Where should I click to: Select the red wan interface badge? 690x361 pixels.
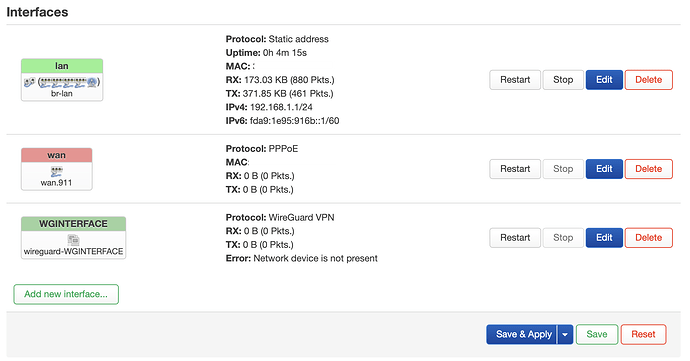coord(57,155)
